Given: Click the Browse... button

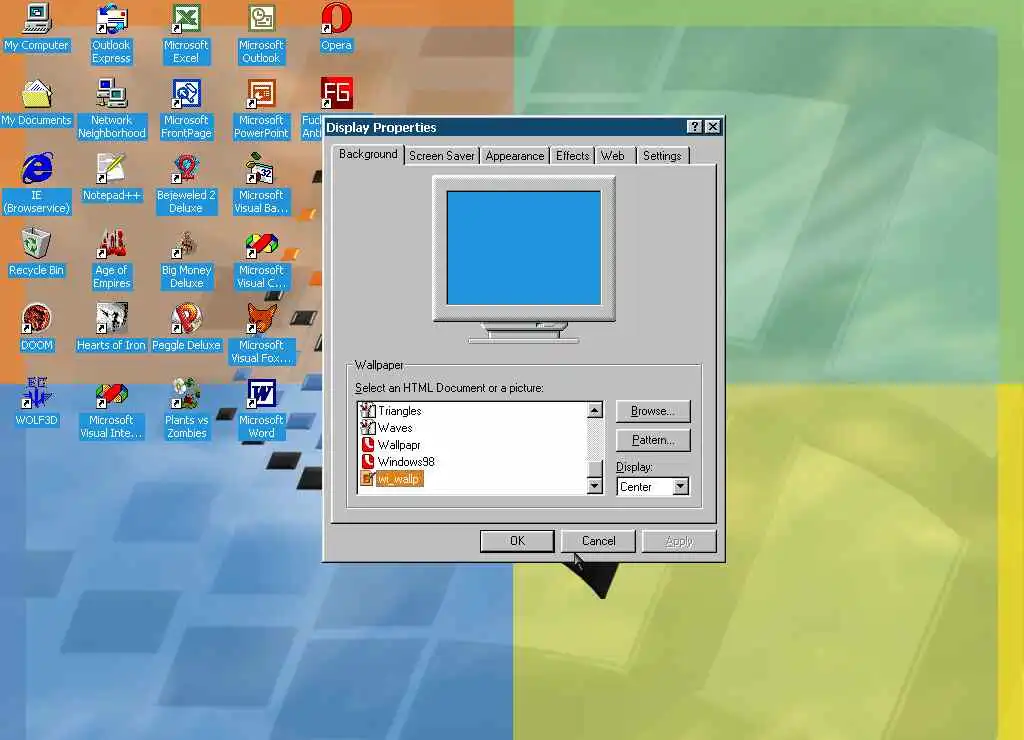Looking at the screenshot, I should pos(652,411).
